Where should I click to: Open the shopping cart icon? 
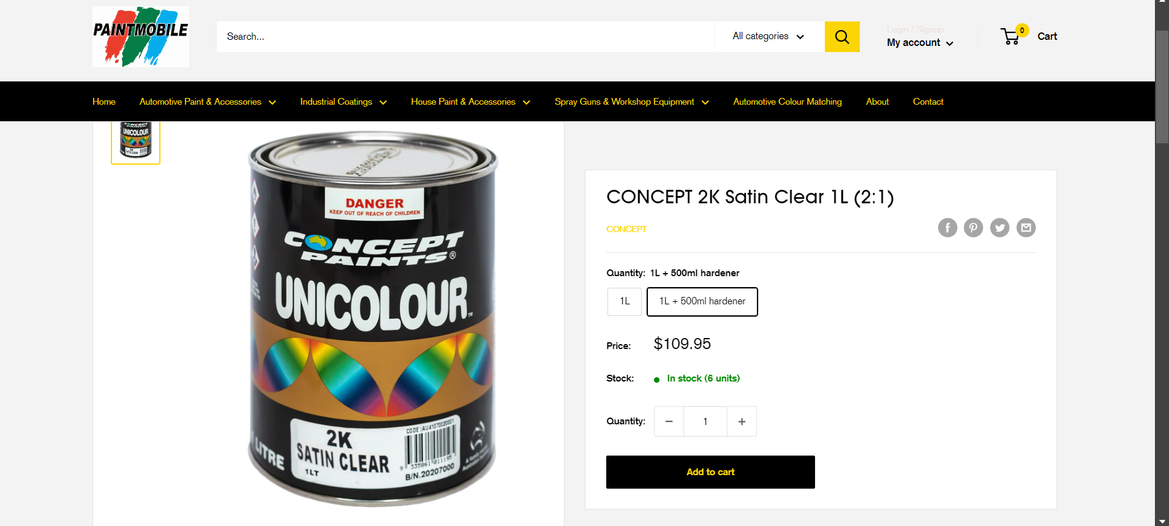click(1012, 36)
